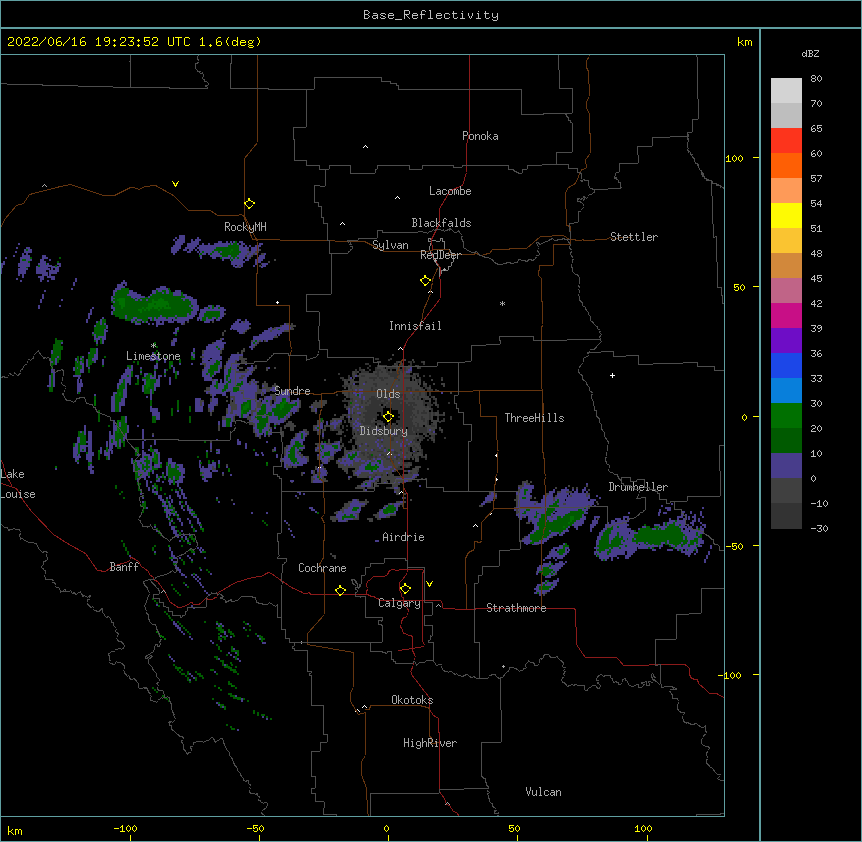This screenshot has width=862, height=842.
Task: Click the RedDeer city label
Action: coord(440,255)
